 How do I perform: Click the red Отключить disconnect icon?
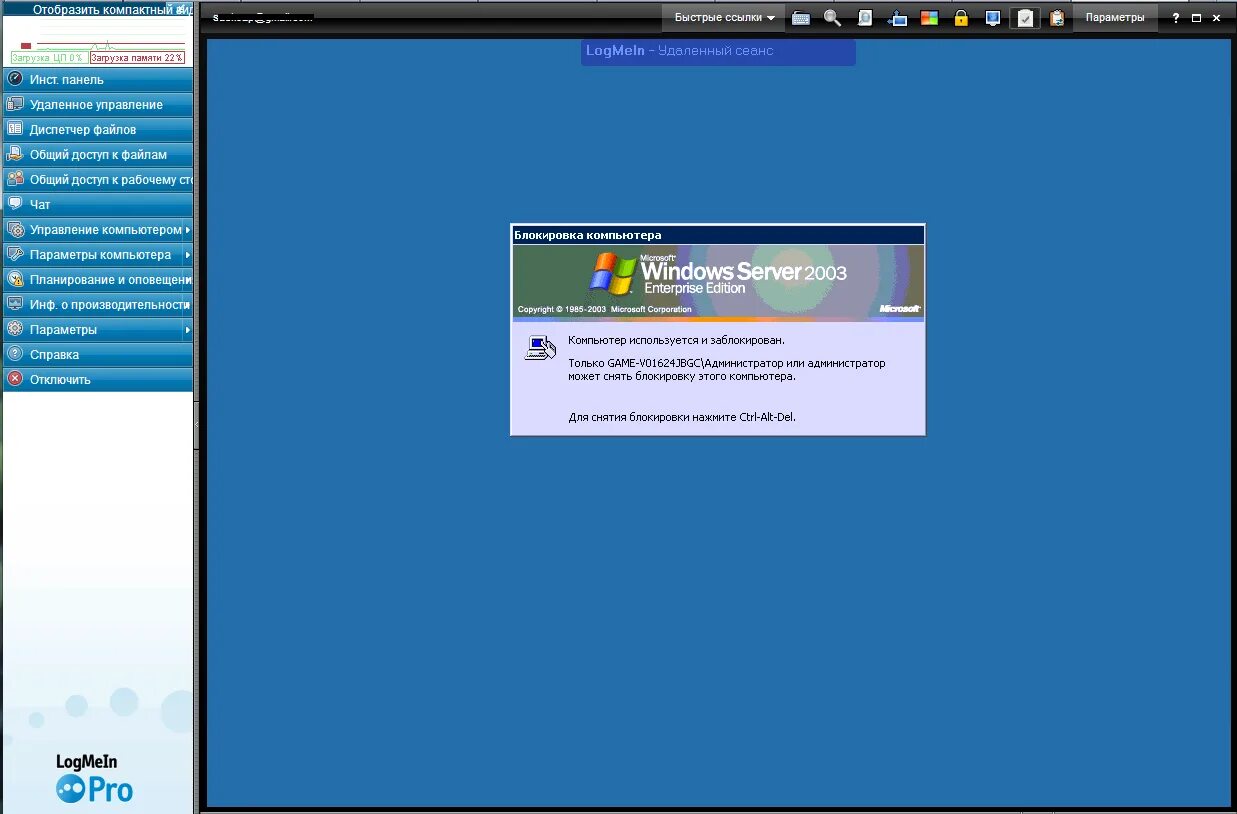point(15,379)
